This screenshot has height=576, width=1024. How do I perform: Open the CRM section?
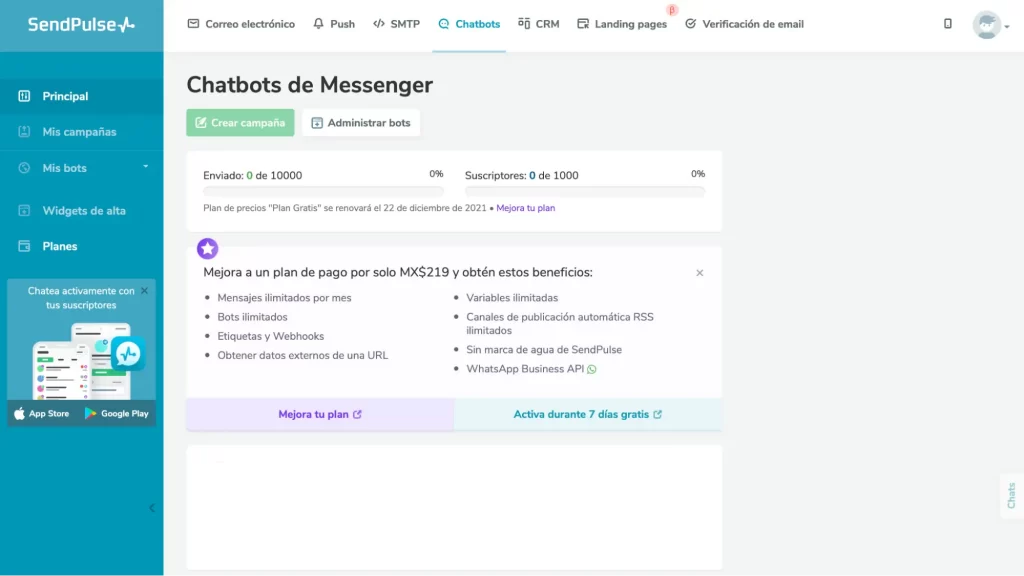click(539, 24)
